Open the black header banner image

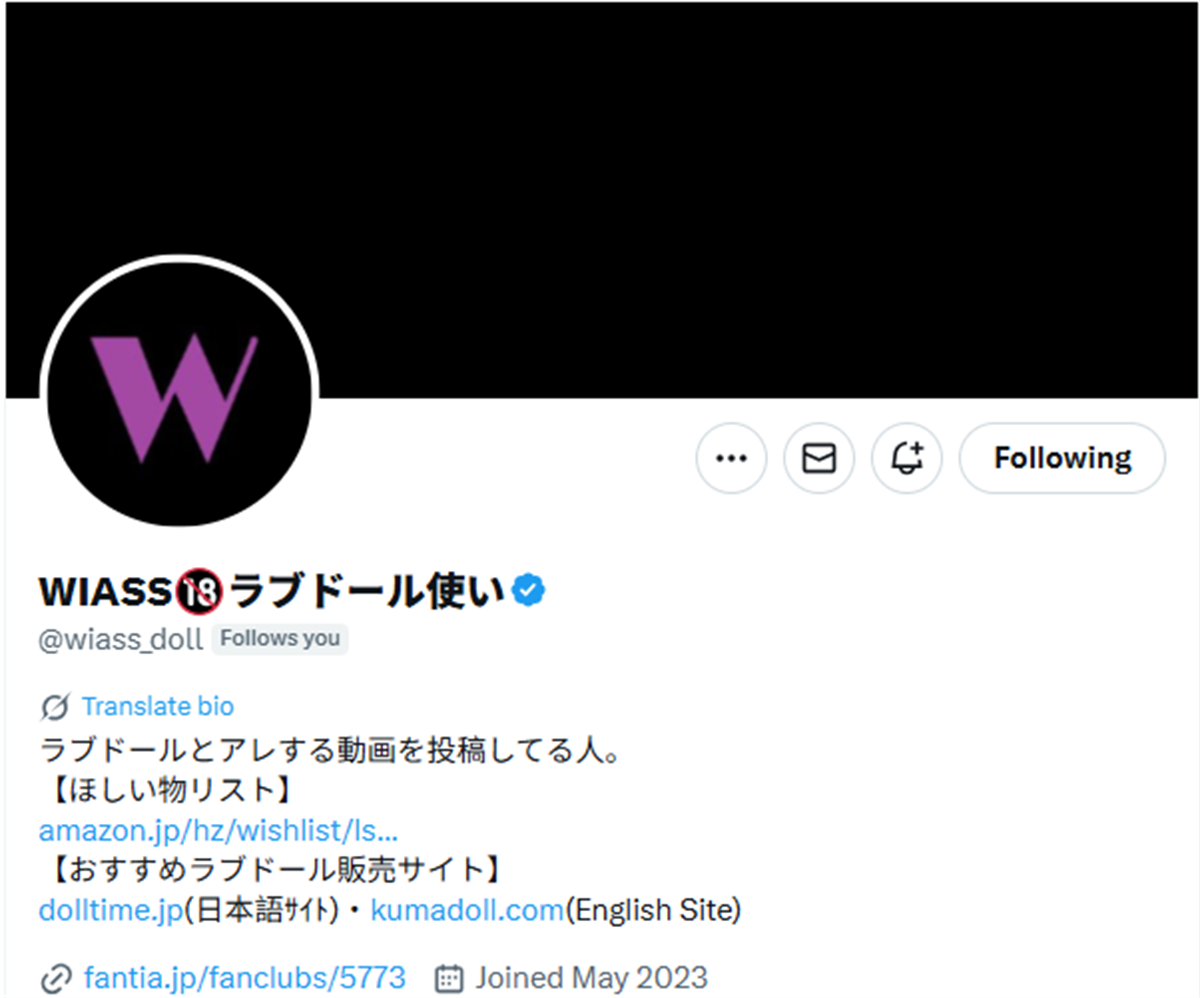(x=600, y=200)
